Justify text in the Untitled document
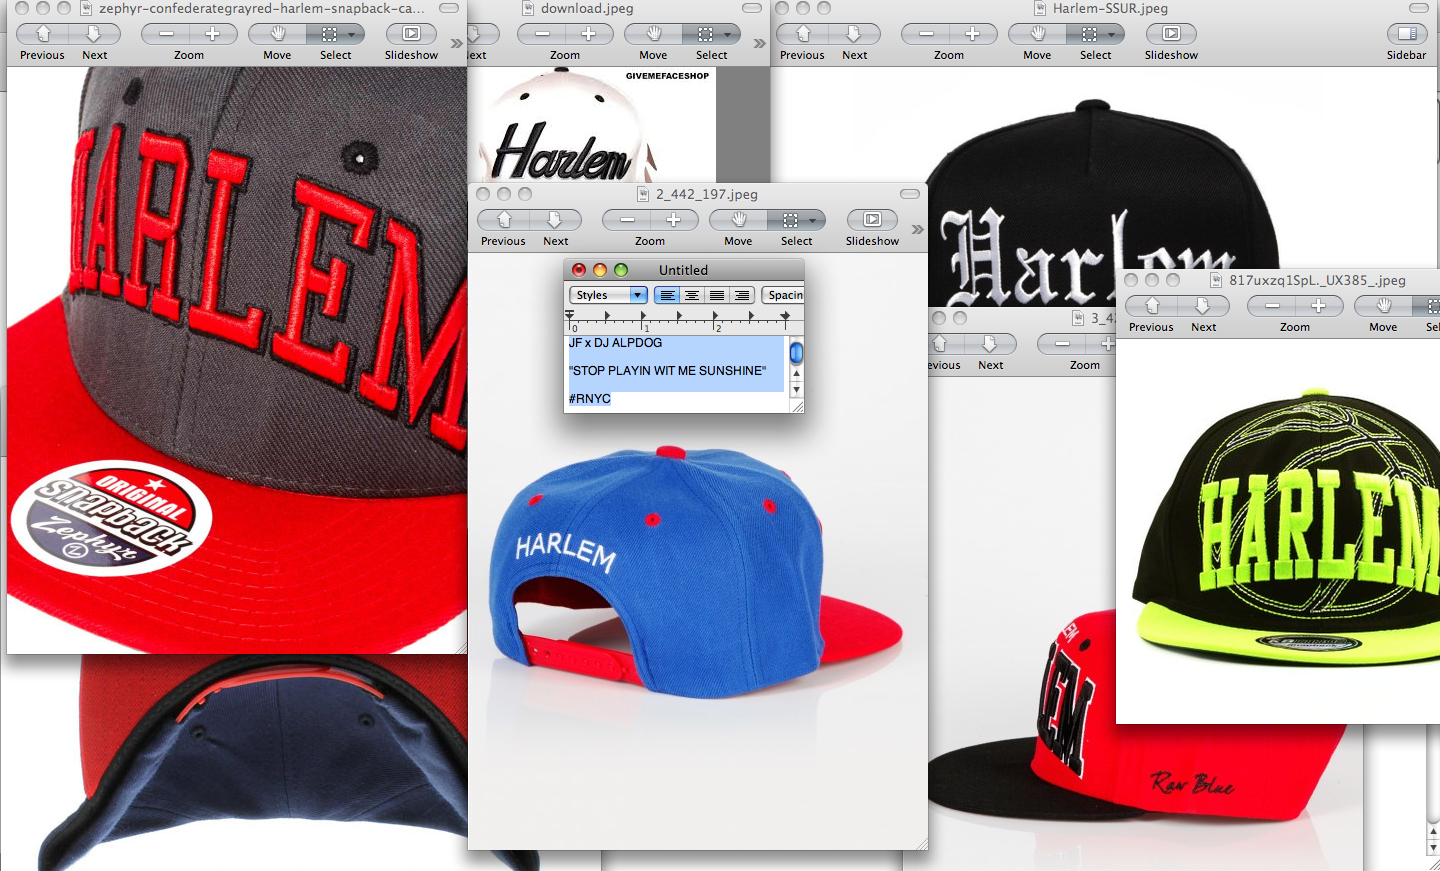 click(x=717, y=295)
